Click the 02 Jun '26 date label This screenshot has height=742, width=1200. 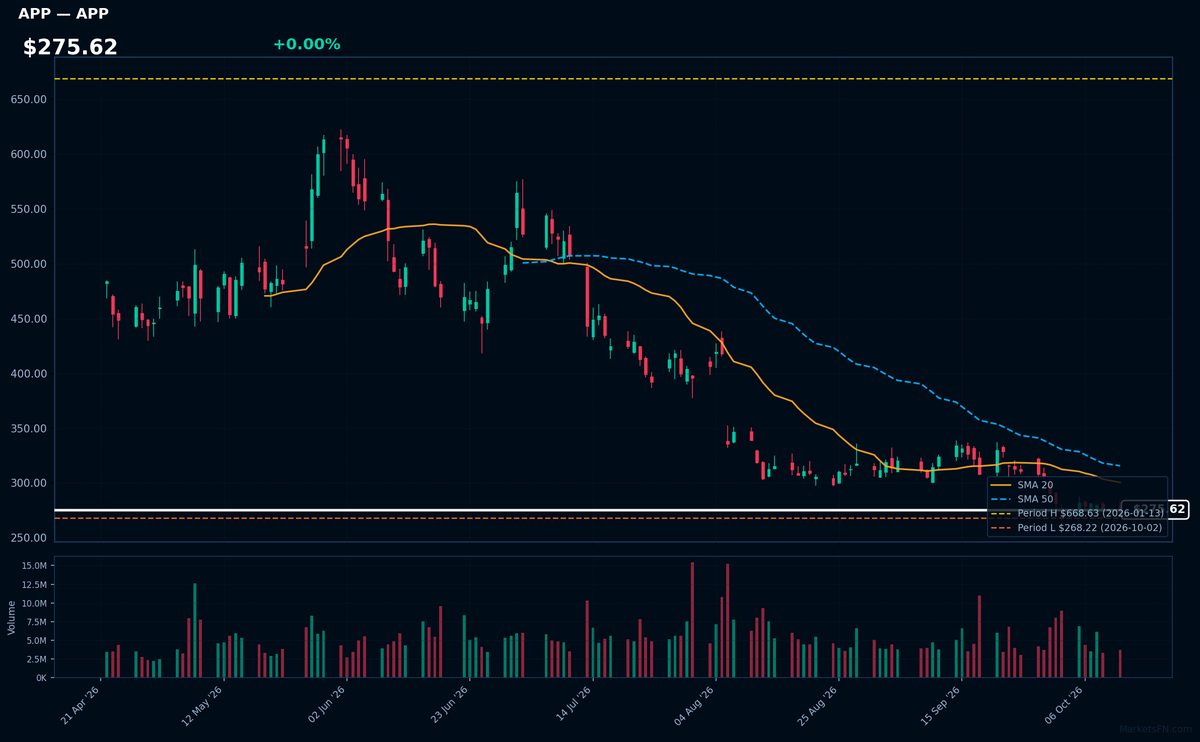(327, 706)
